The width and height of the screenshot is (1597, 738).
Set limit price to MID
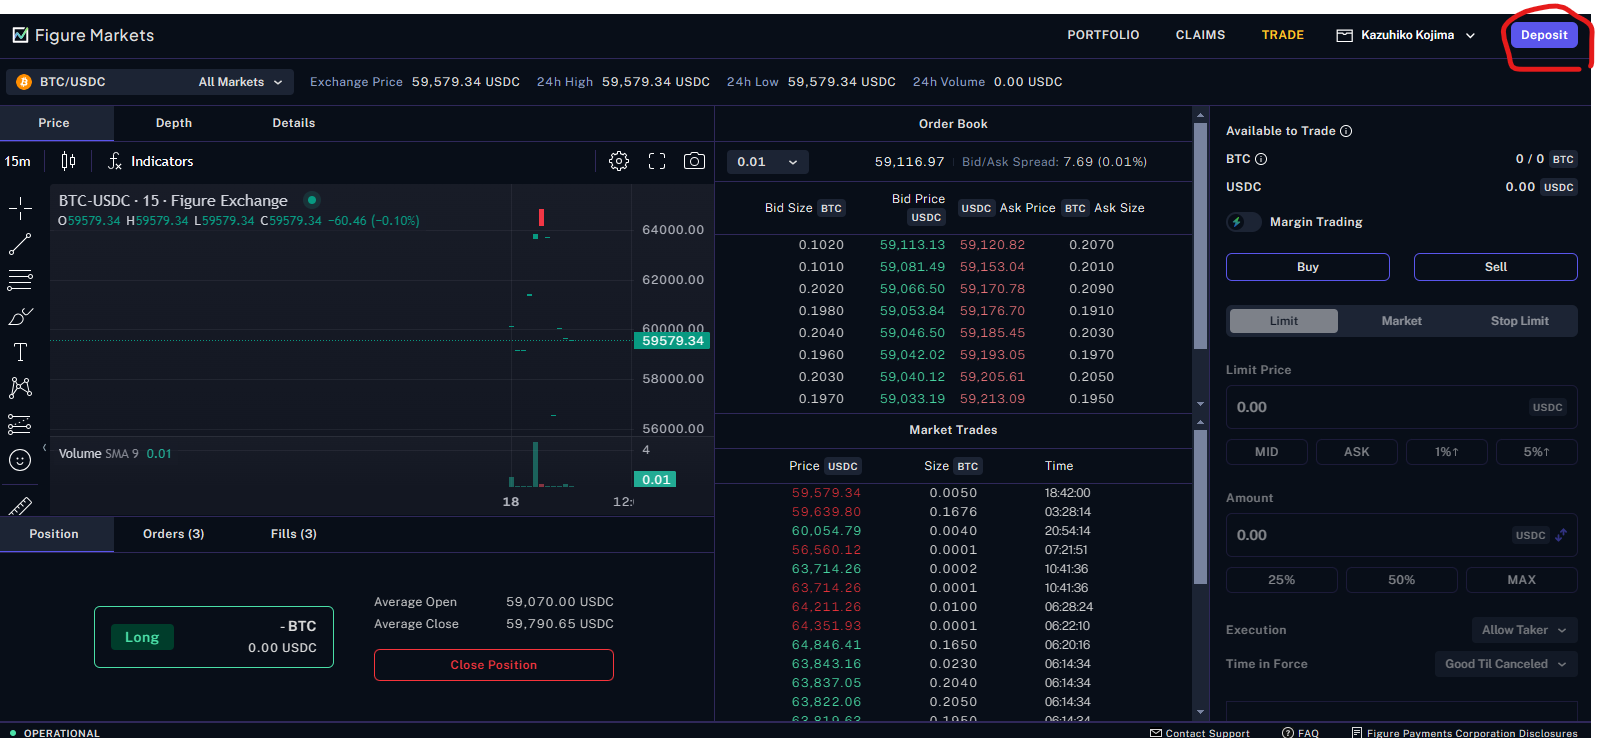[x=1267, y=452]
